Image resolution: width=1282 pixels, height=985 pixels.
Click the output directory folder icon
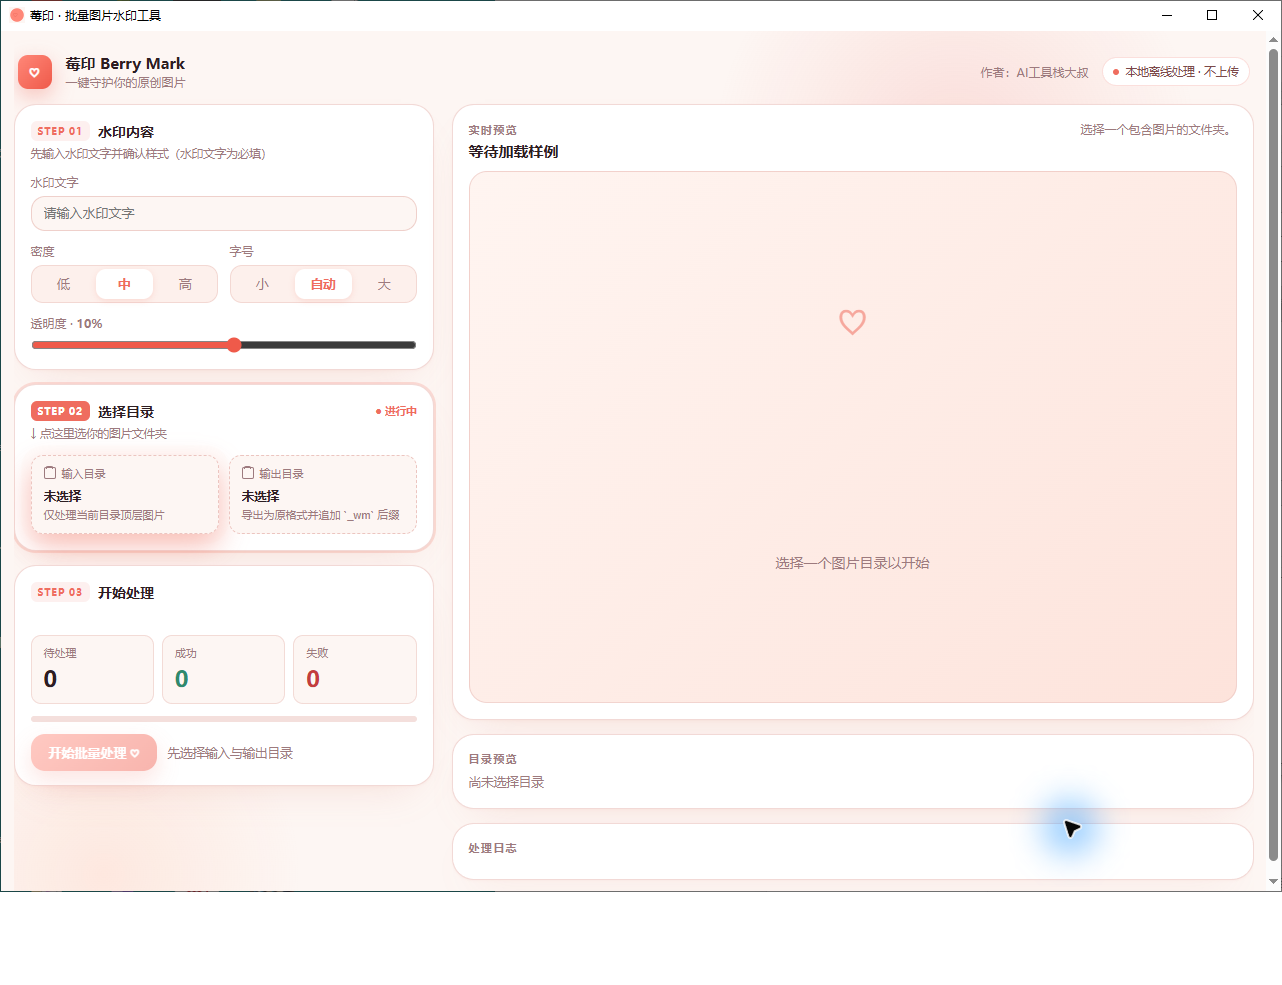tap(248, 473)
